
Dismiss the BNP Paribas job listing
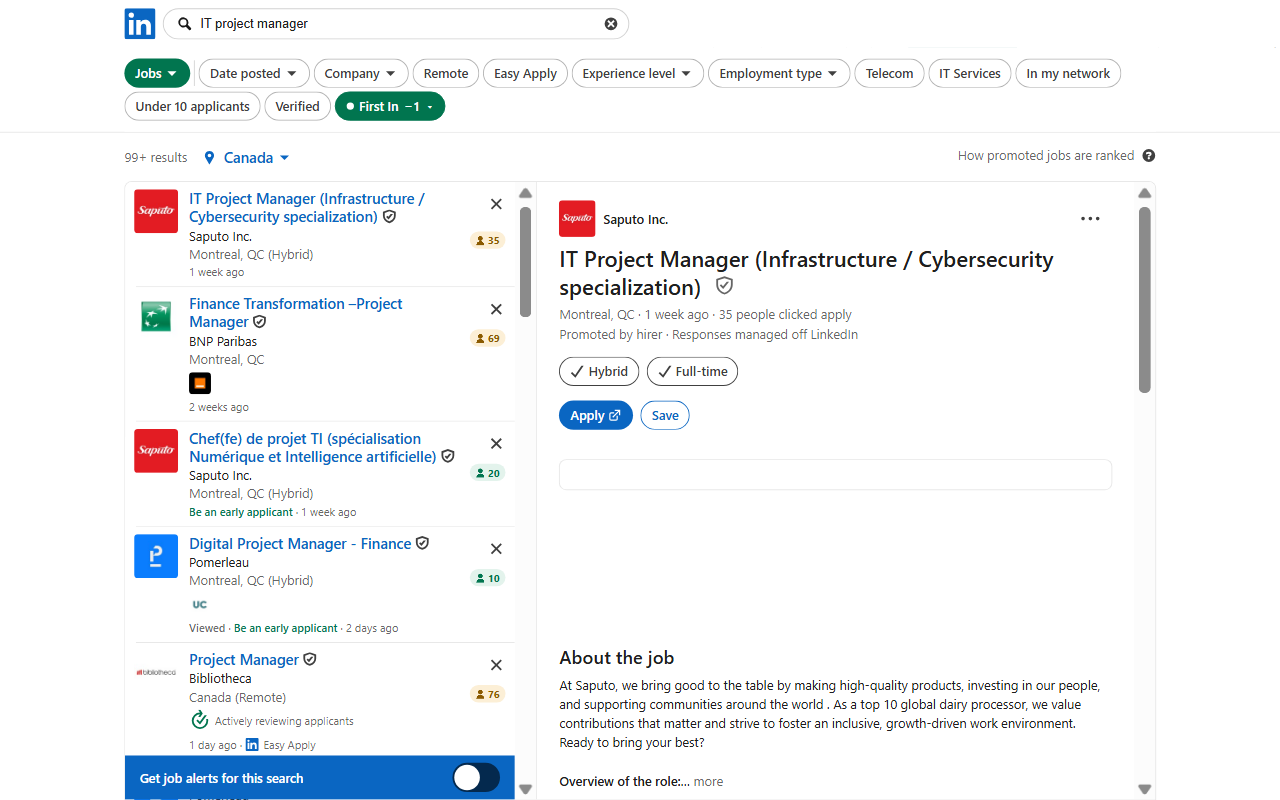point(496,309)
